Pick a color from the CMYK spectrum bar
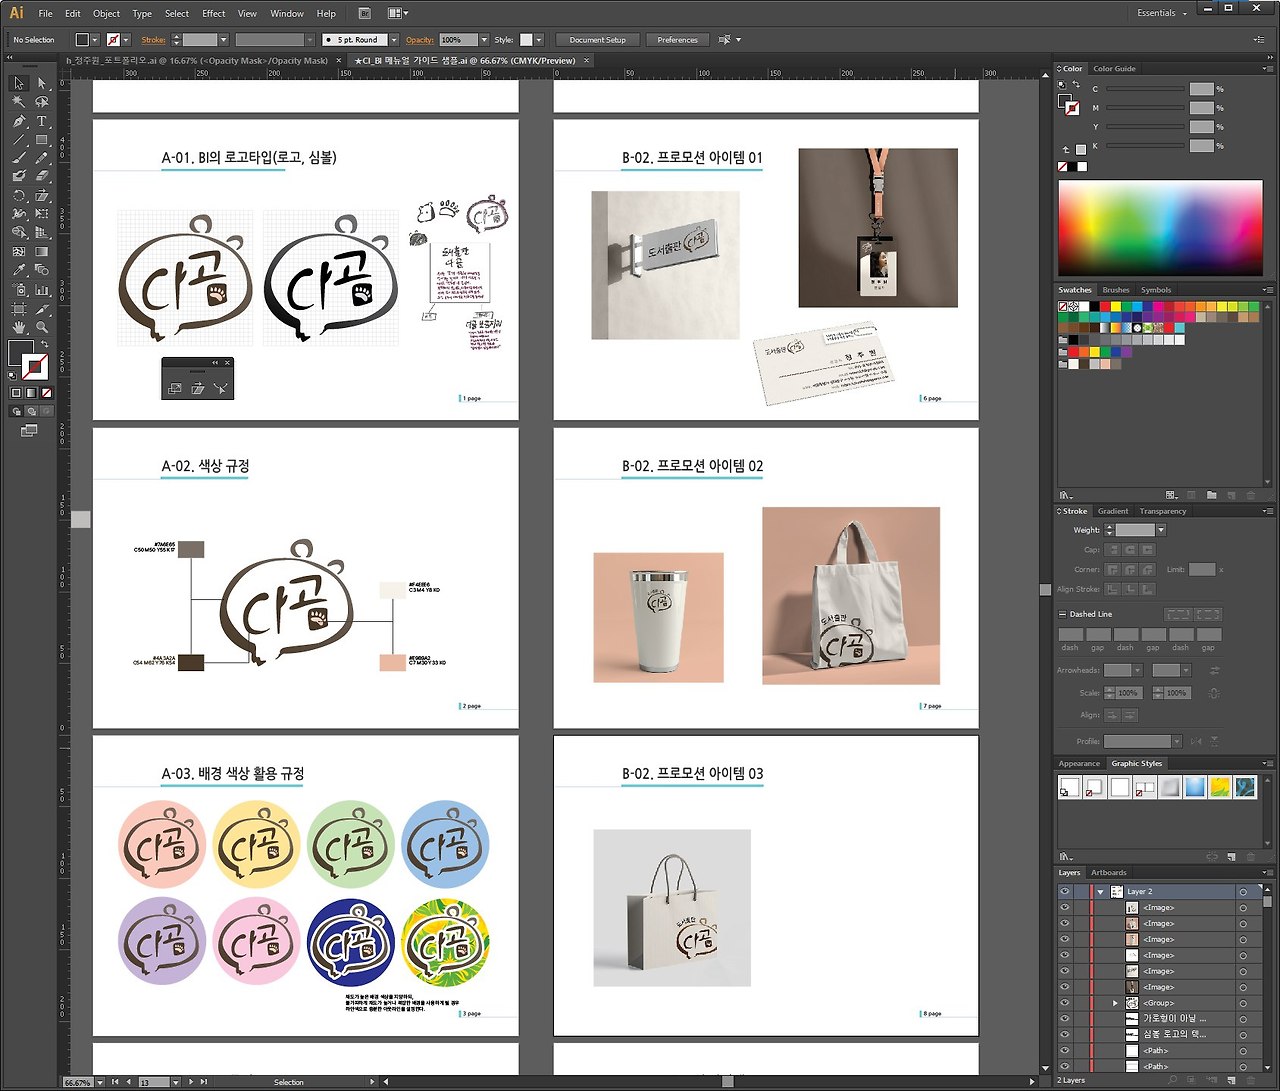The image size is (1280, 1091). click(1160, 228)
